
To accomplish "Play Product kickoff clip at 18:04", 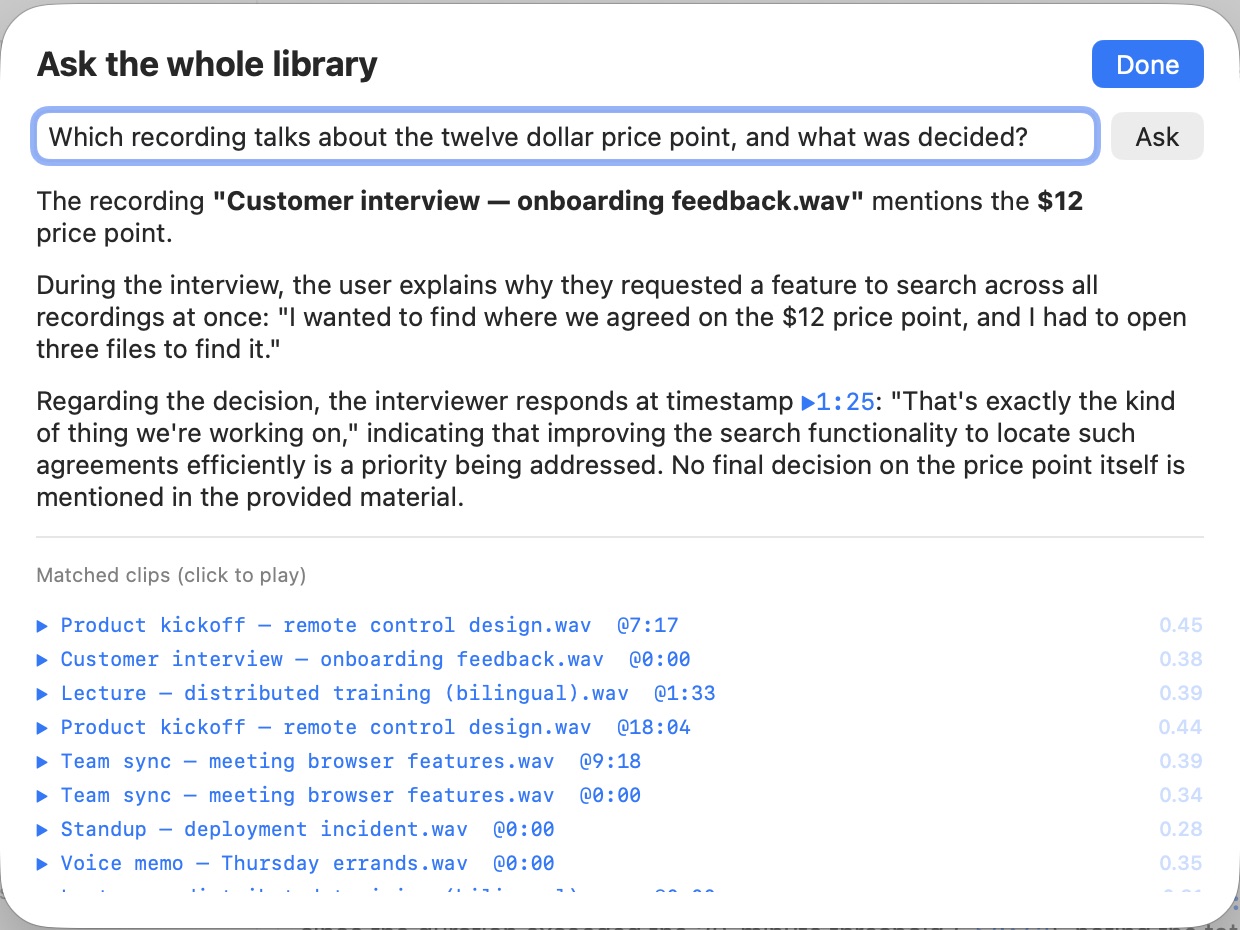I will pyautogui.click(x=363, y=728).
